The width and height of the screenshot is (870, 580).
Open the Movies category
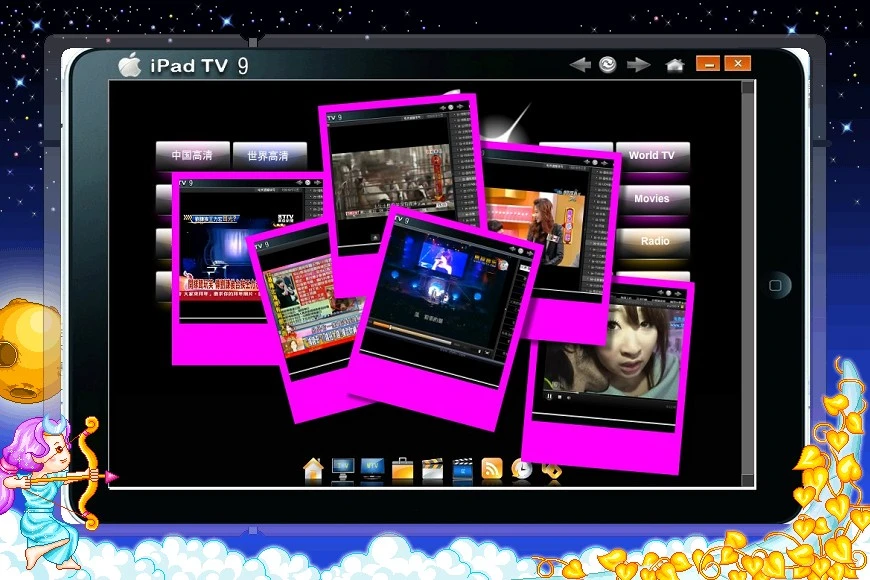point(652,199)
